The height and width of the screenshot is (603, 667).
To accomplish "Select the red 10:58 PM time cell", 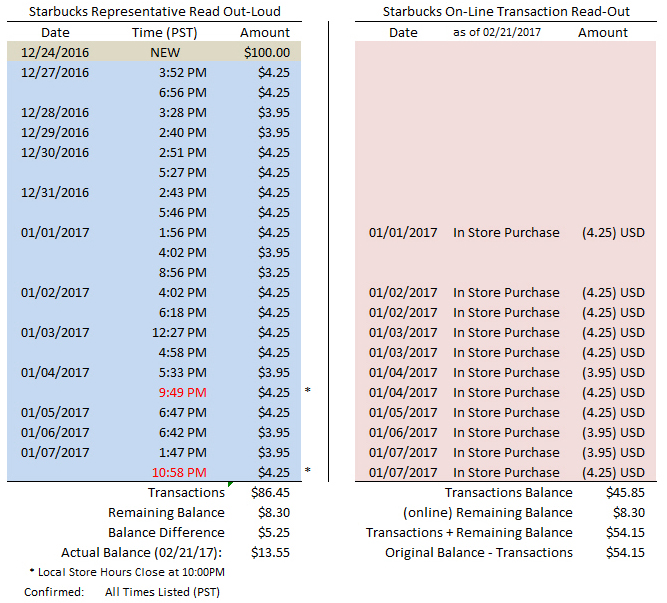I will [181, 472].
